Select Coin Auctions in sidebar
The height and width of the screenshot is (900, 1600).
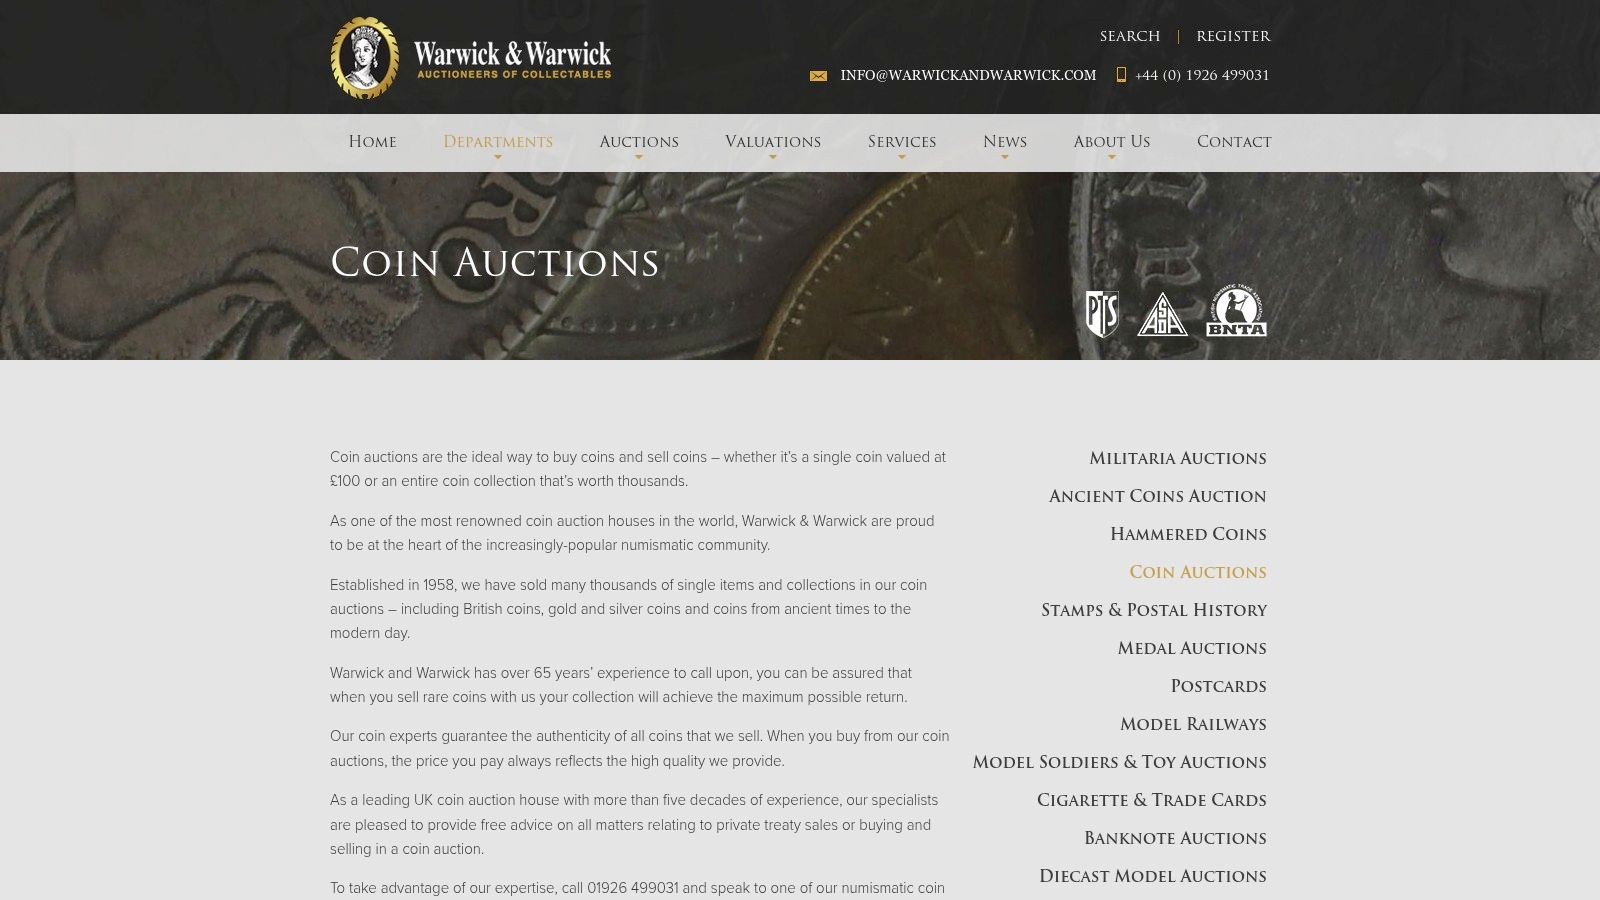[1198, 572]
